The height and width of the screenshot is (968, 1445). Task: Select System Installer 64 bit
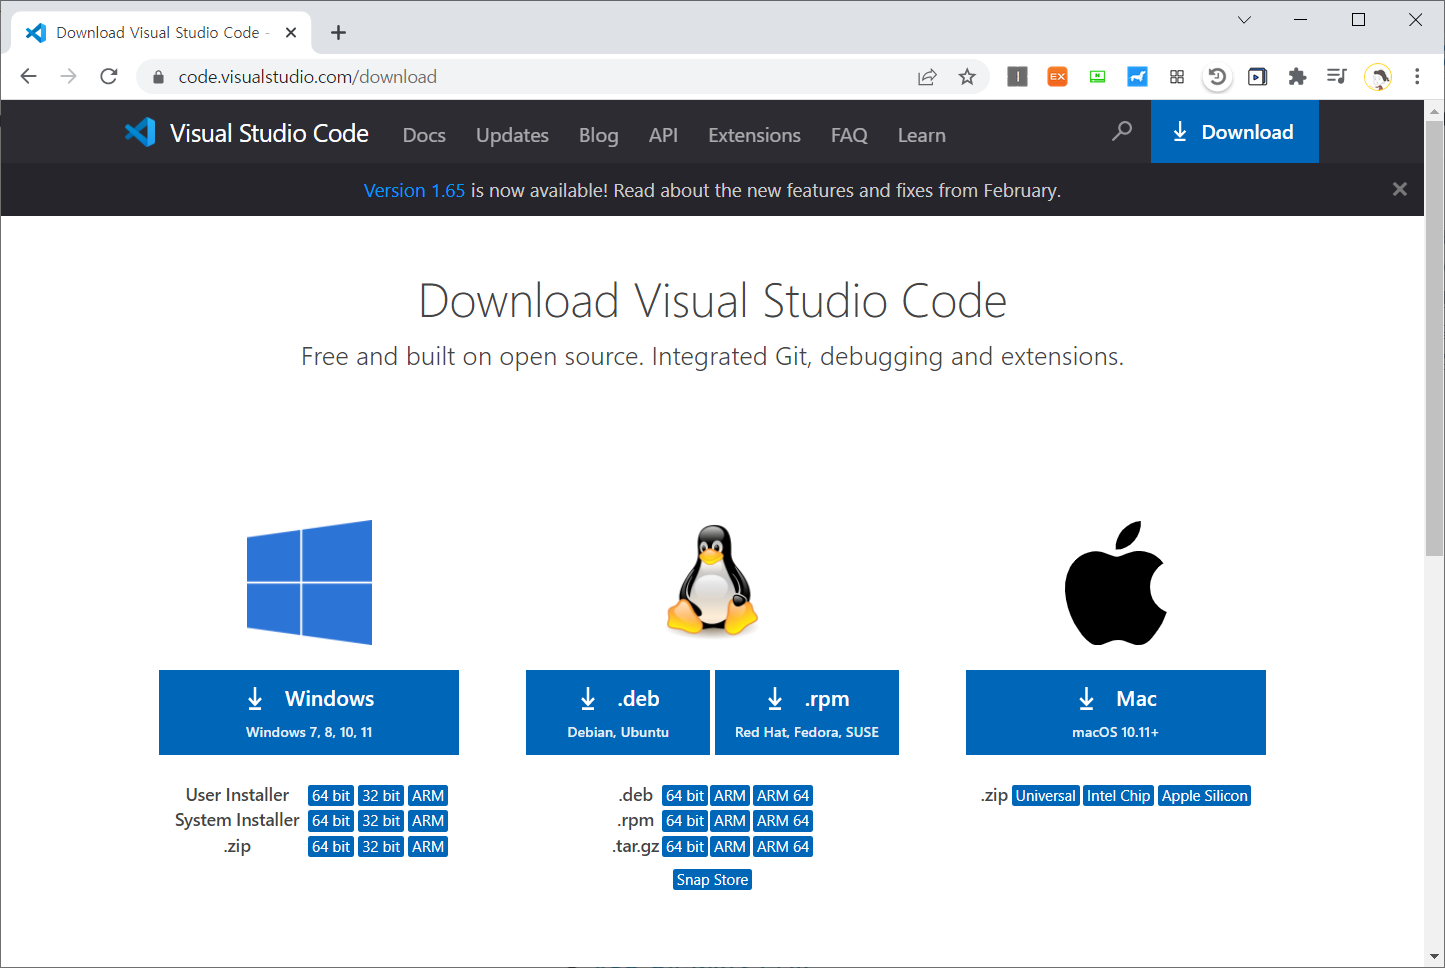331,821
